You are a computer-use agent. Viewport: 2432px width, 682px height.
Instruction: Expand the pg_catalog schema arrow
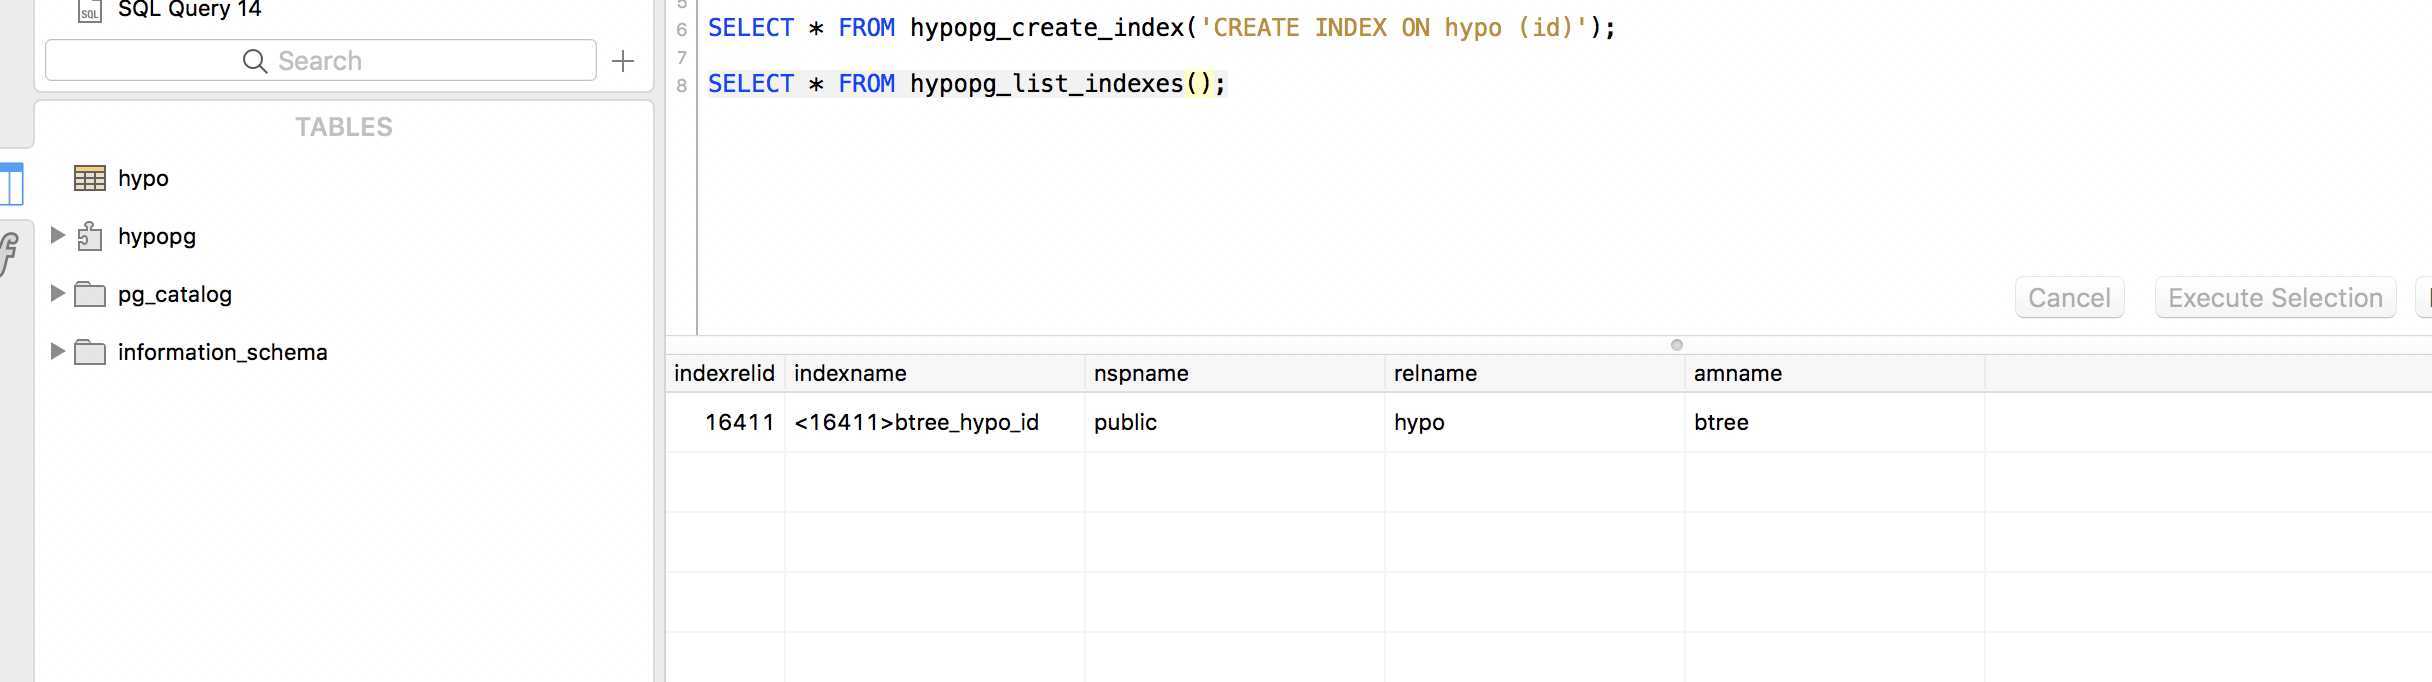click(x=58, y=293)
